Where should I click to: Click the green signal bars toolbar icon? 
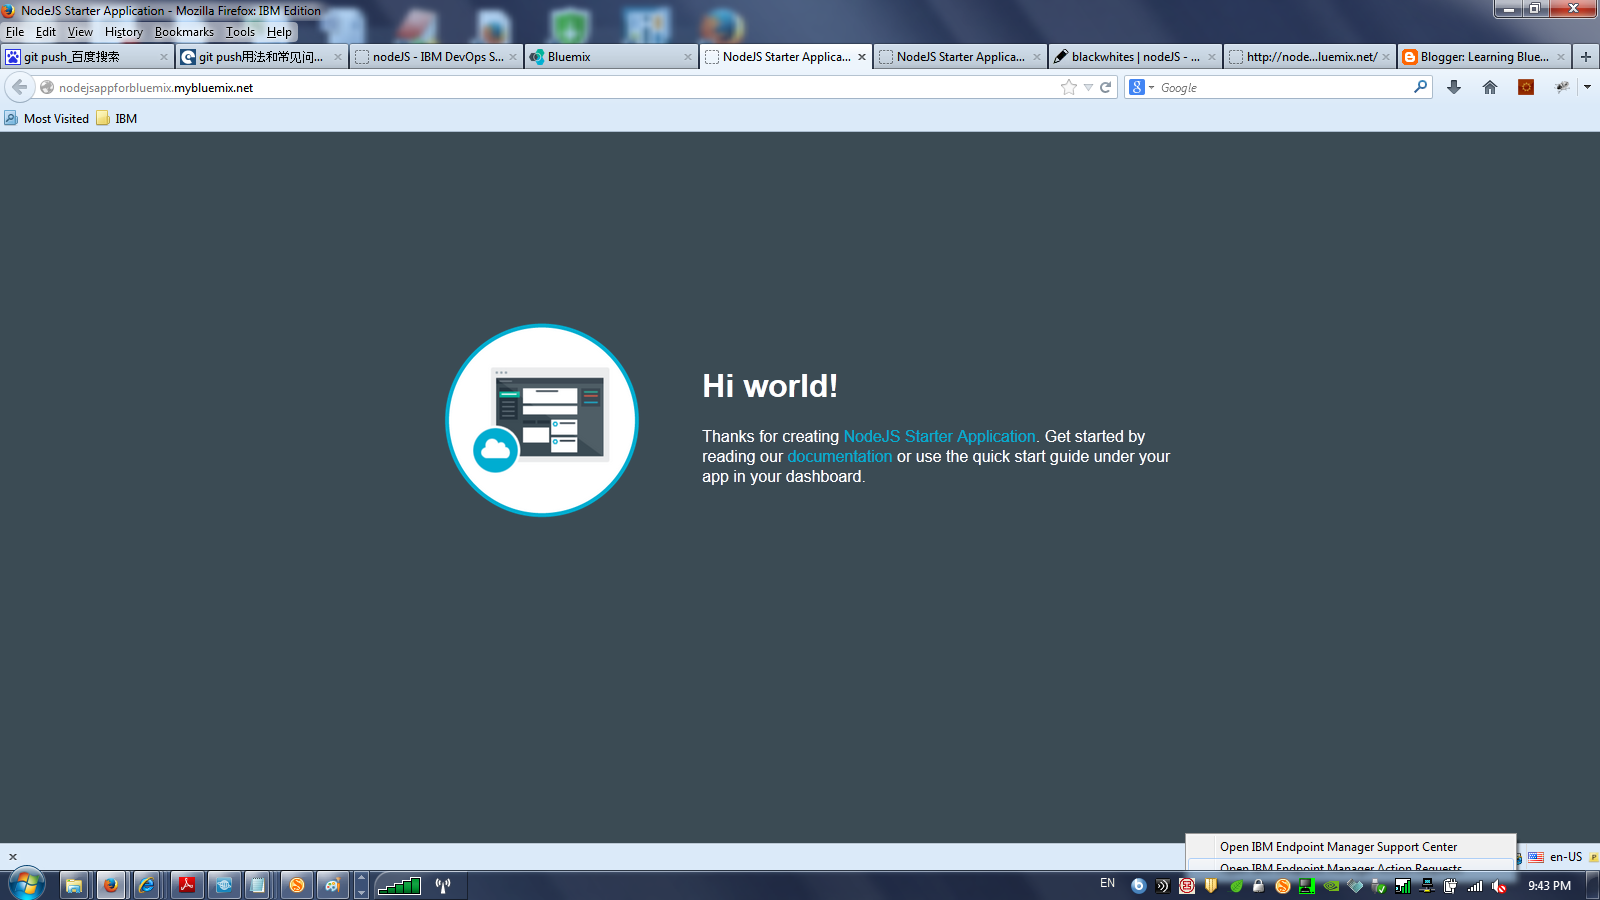point(399,885)
